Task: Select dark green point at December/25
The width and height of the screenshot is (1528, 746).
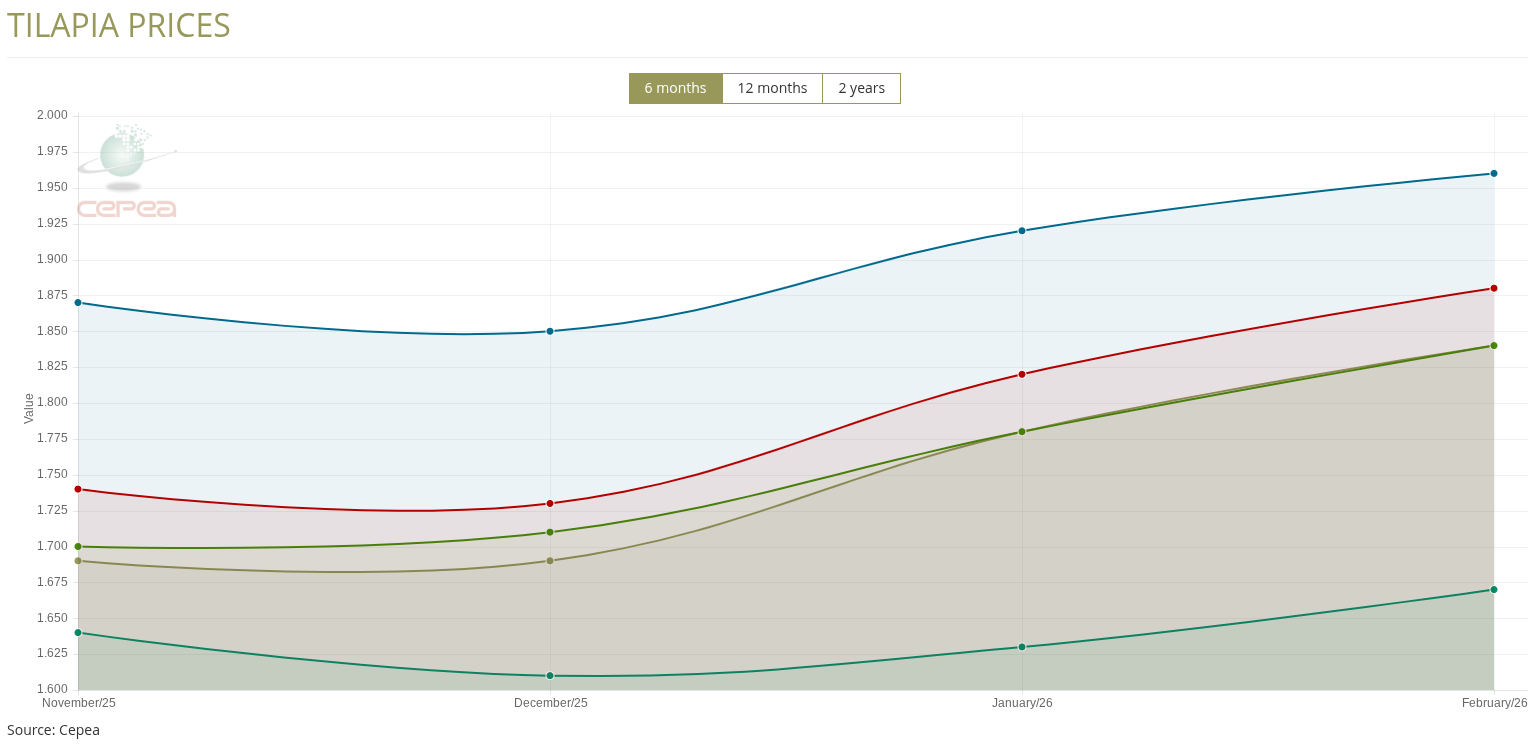Action: [x=550, y=532]
